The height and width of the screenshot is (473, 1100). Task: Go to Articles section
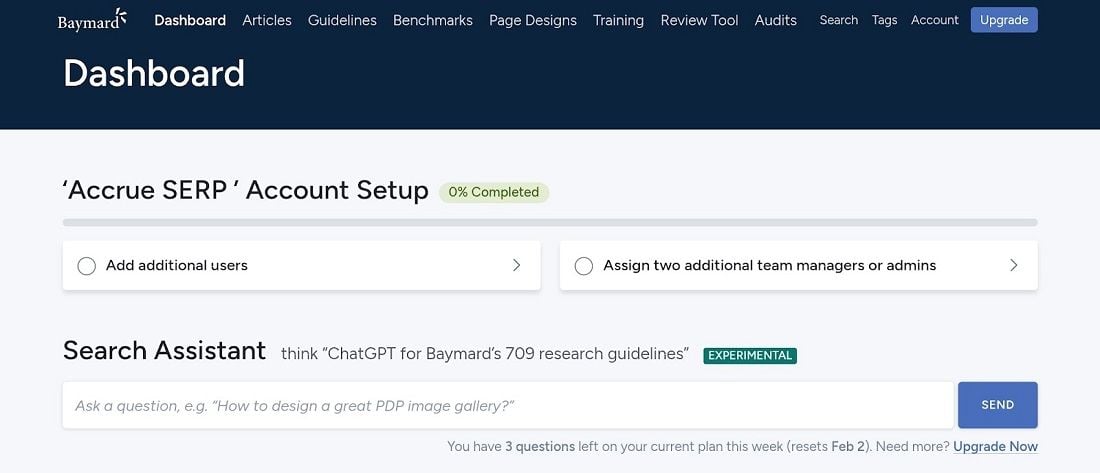click(267, 20)
